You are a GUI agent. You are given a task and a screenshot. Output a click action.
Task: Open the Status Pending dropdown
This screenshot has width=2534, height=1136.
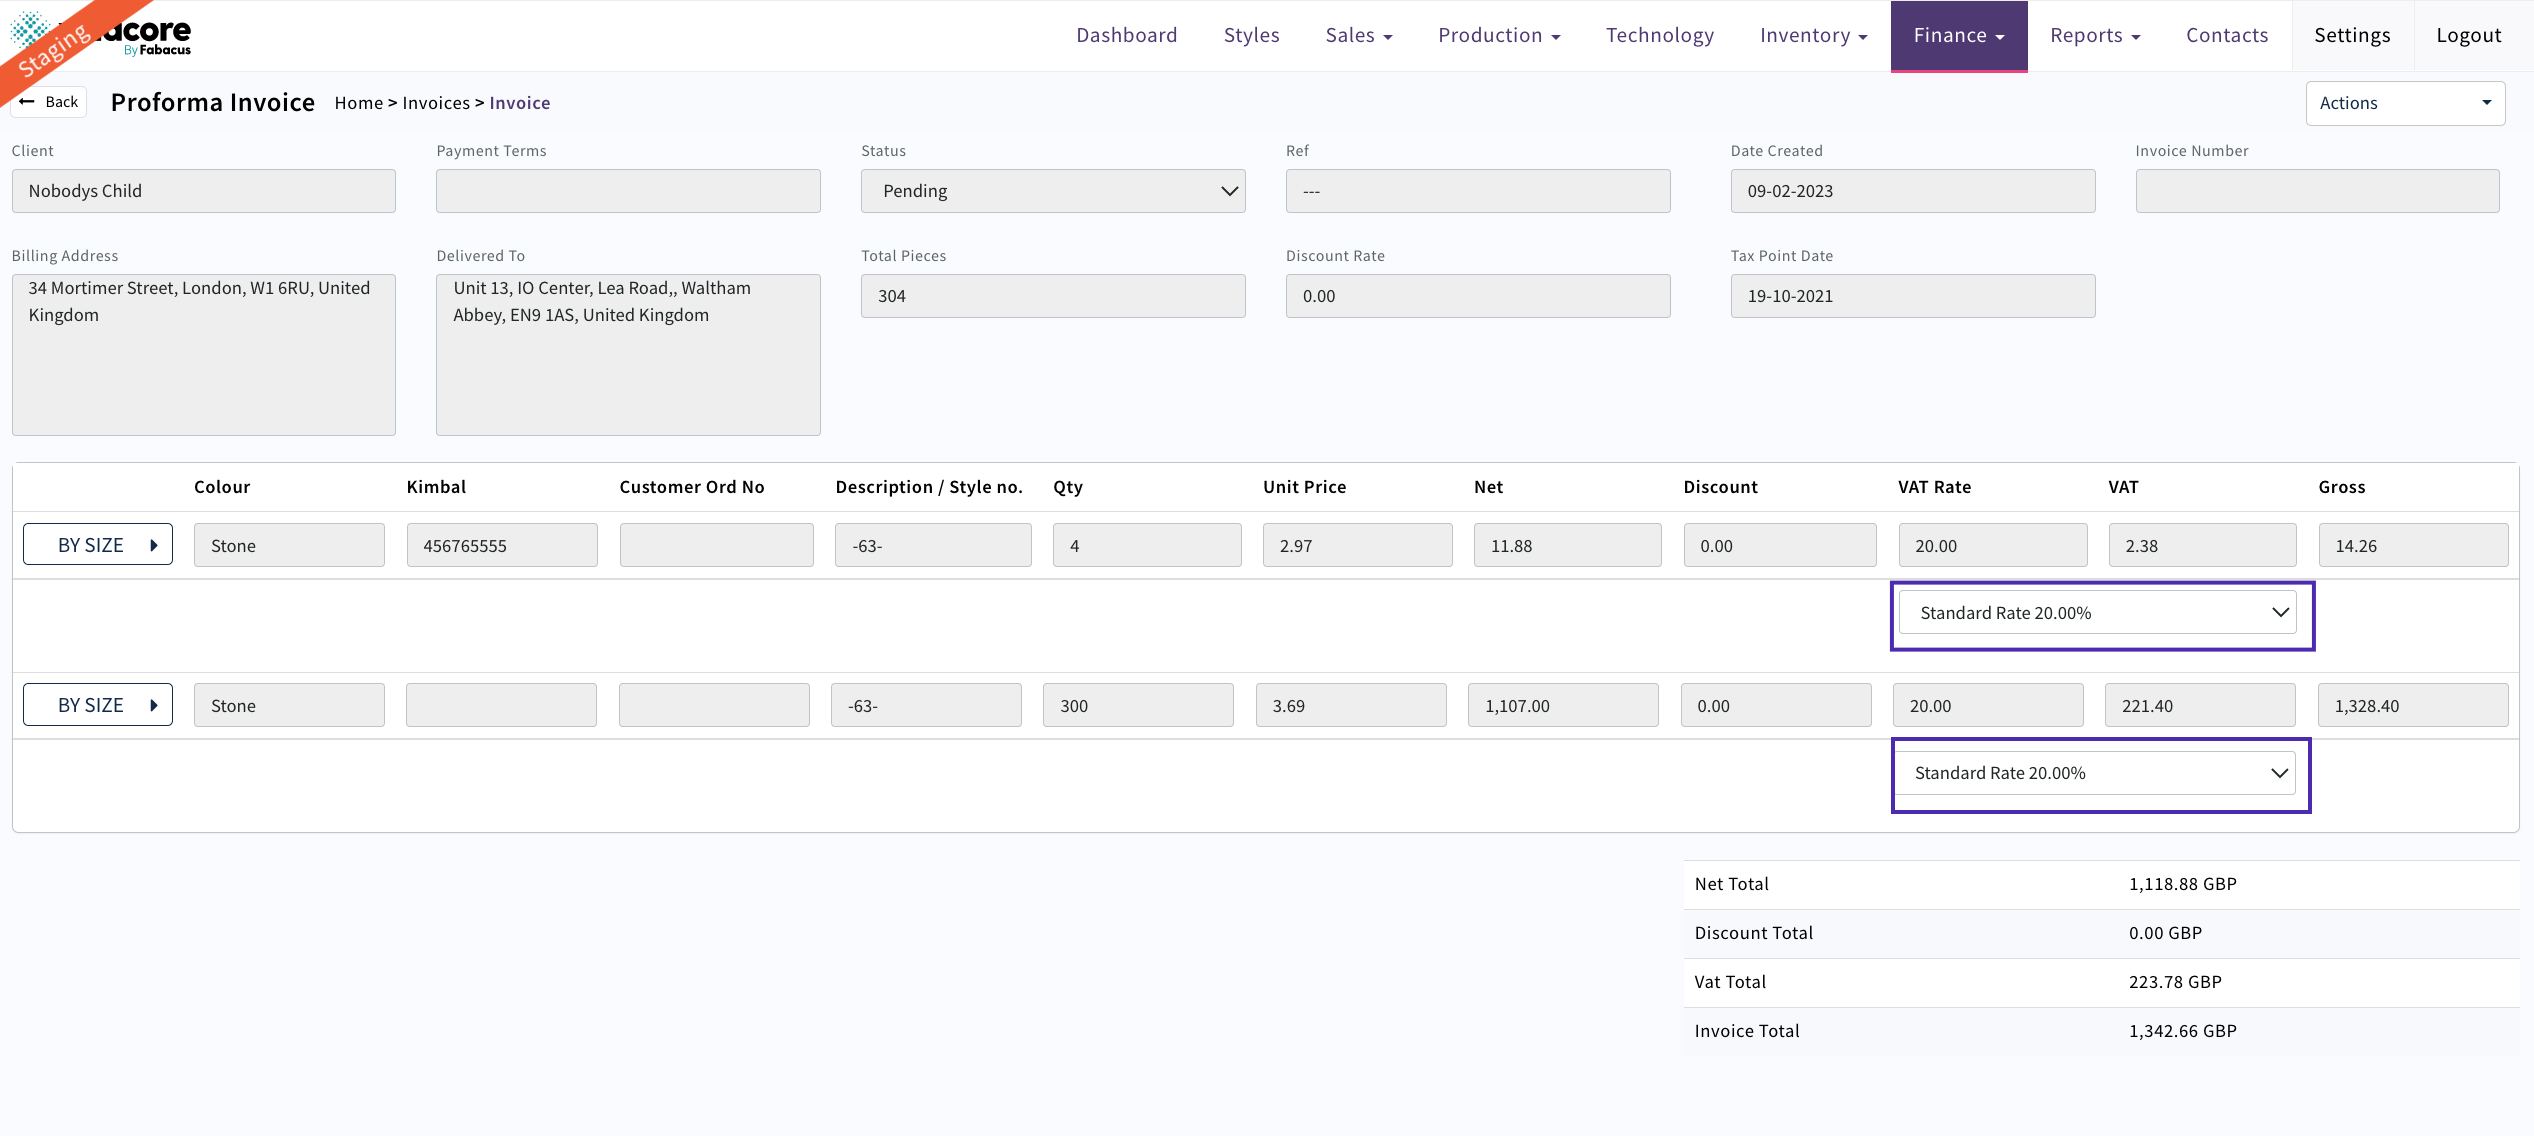tap(1052, 191)
